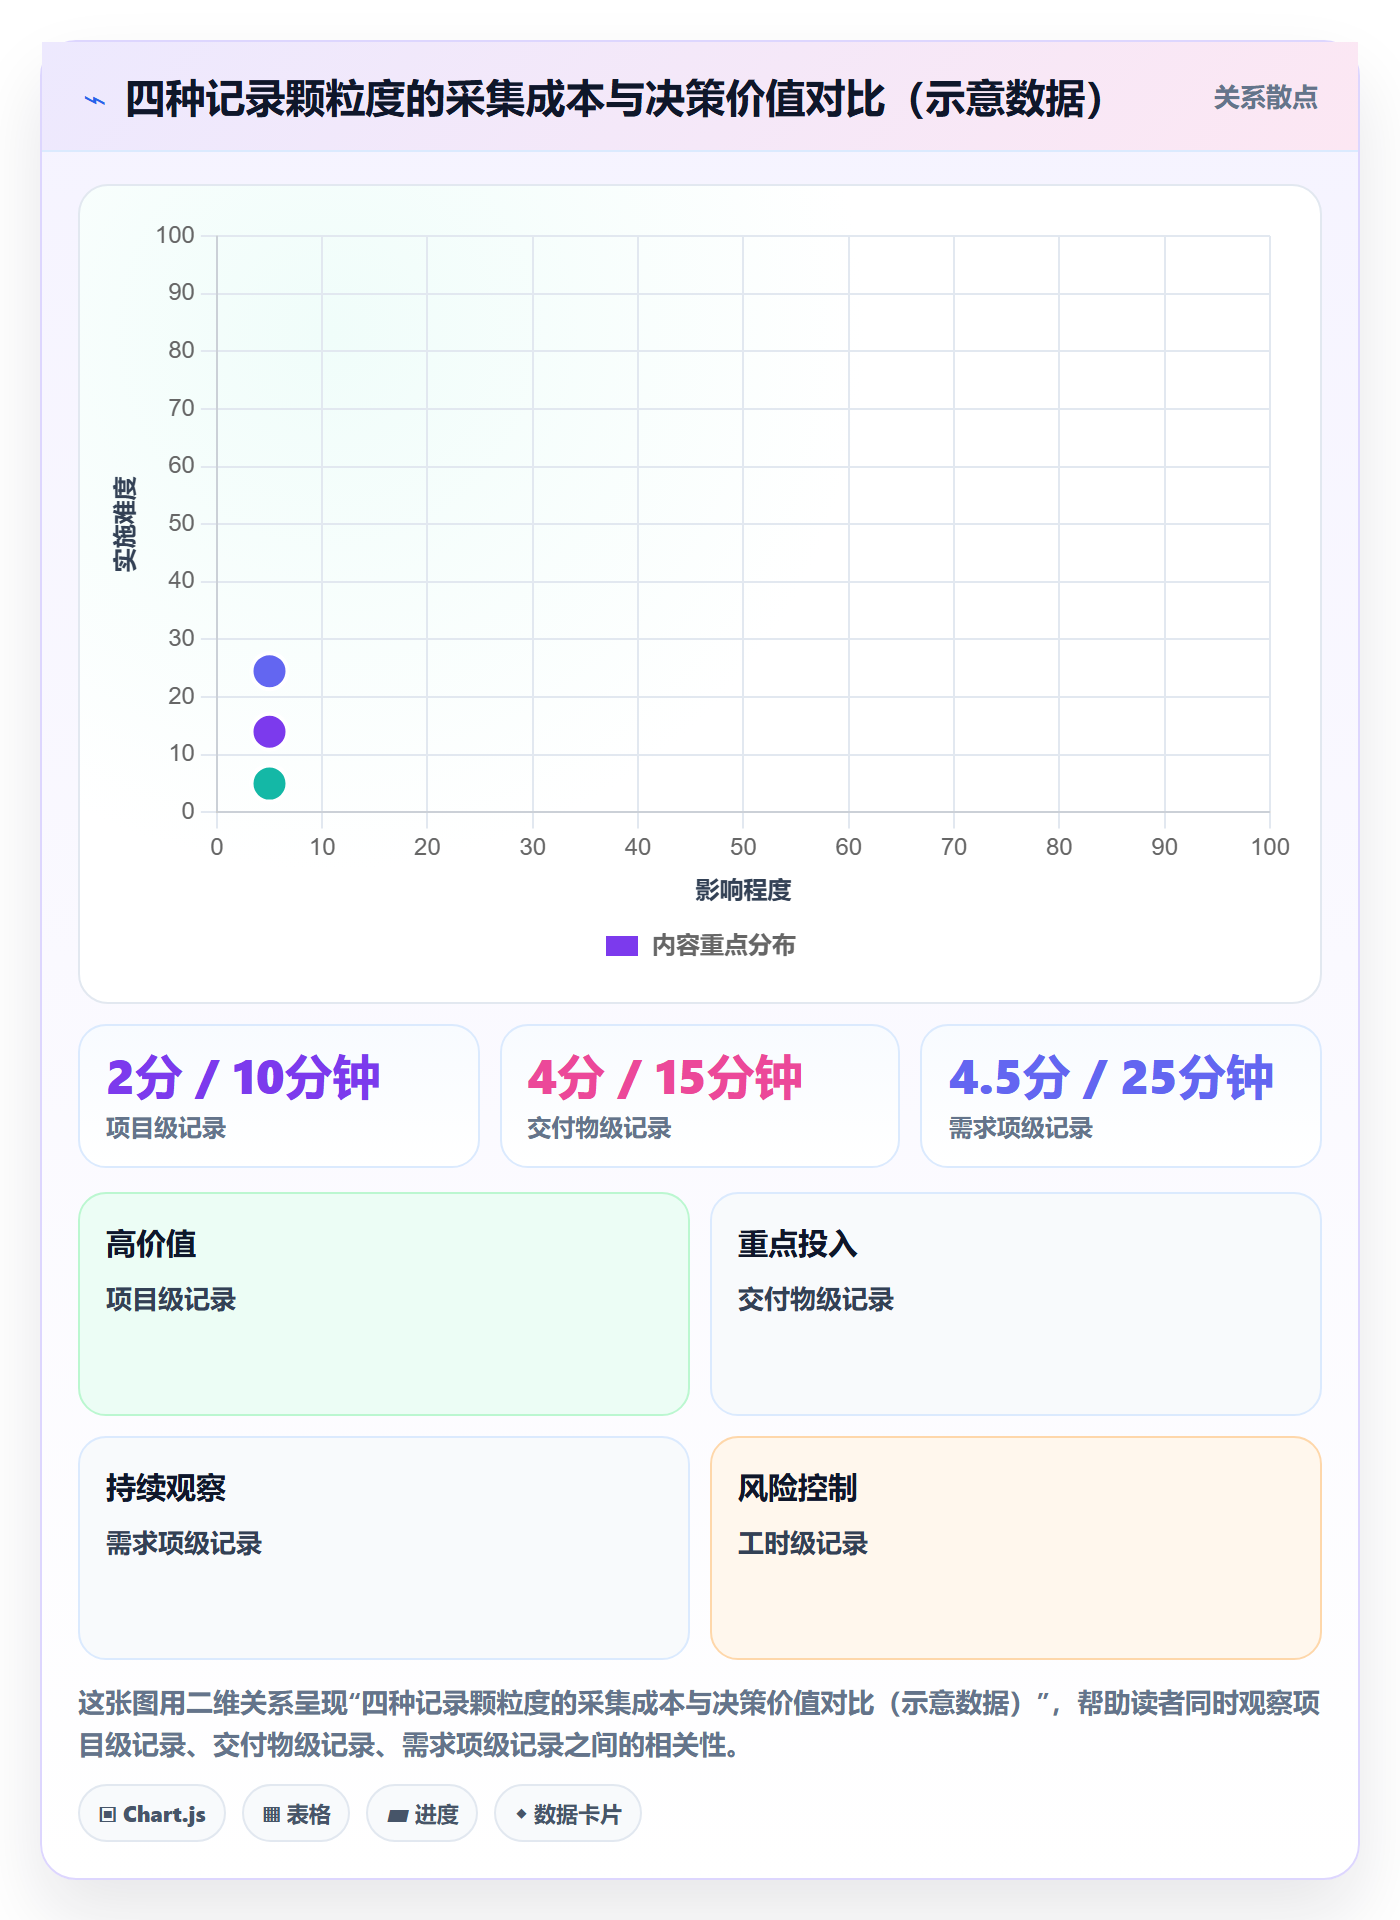The image size is (1400, 1920).
Task: Click 交付物级记录 in the 重点投入 card
Action: click(x=816, y=1300)
